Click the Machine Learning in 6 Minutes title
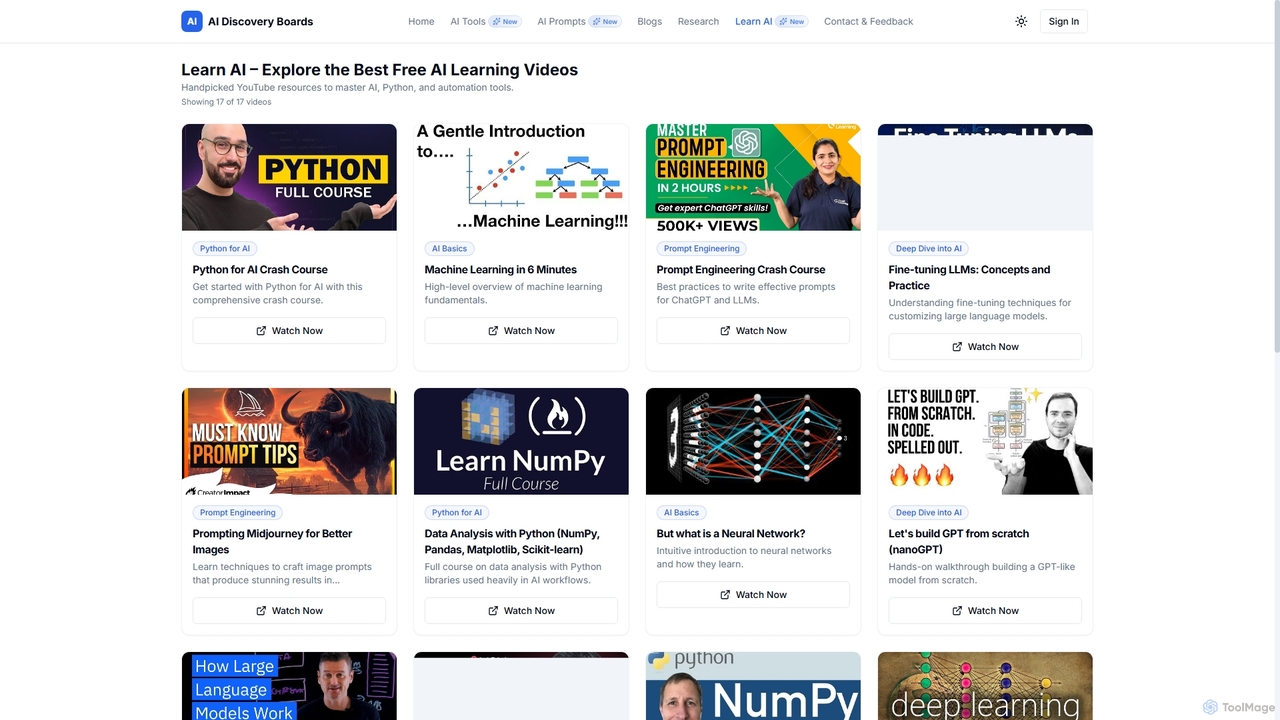 (500, 269)
